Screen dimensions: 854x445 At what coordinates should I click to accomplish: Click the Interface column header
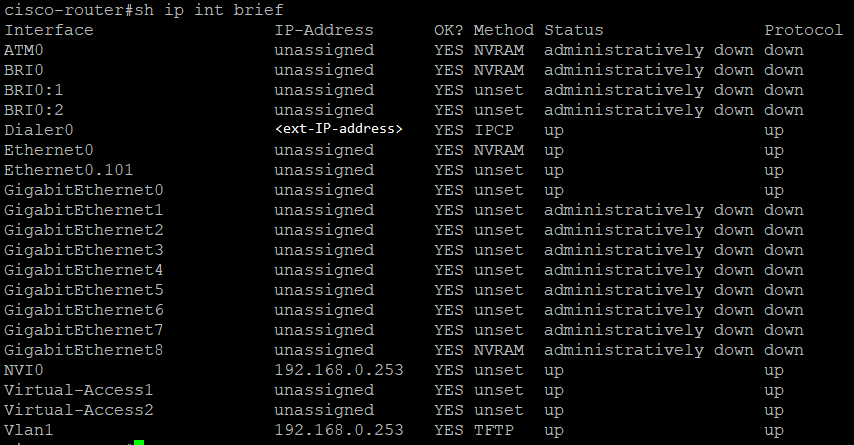click(49, 30)
